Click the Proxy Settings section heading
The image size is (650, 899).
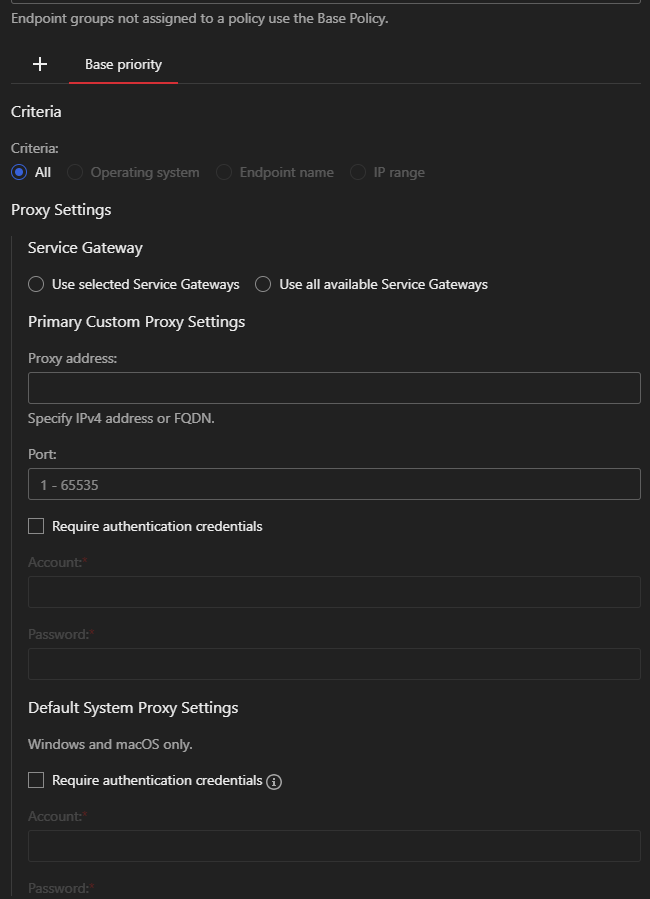[61, 210]
